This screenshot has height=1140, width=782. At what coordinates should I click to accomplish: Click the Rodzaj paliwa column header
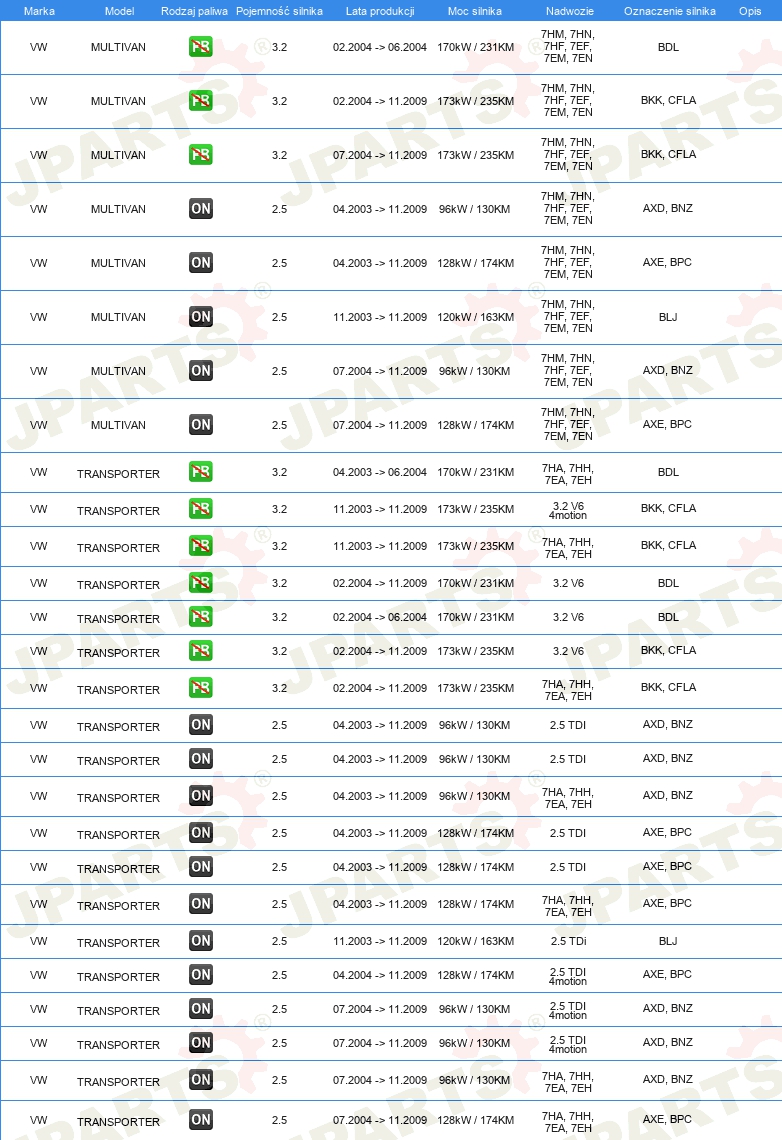click(194, 11)
